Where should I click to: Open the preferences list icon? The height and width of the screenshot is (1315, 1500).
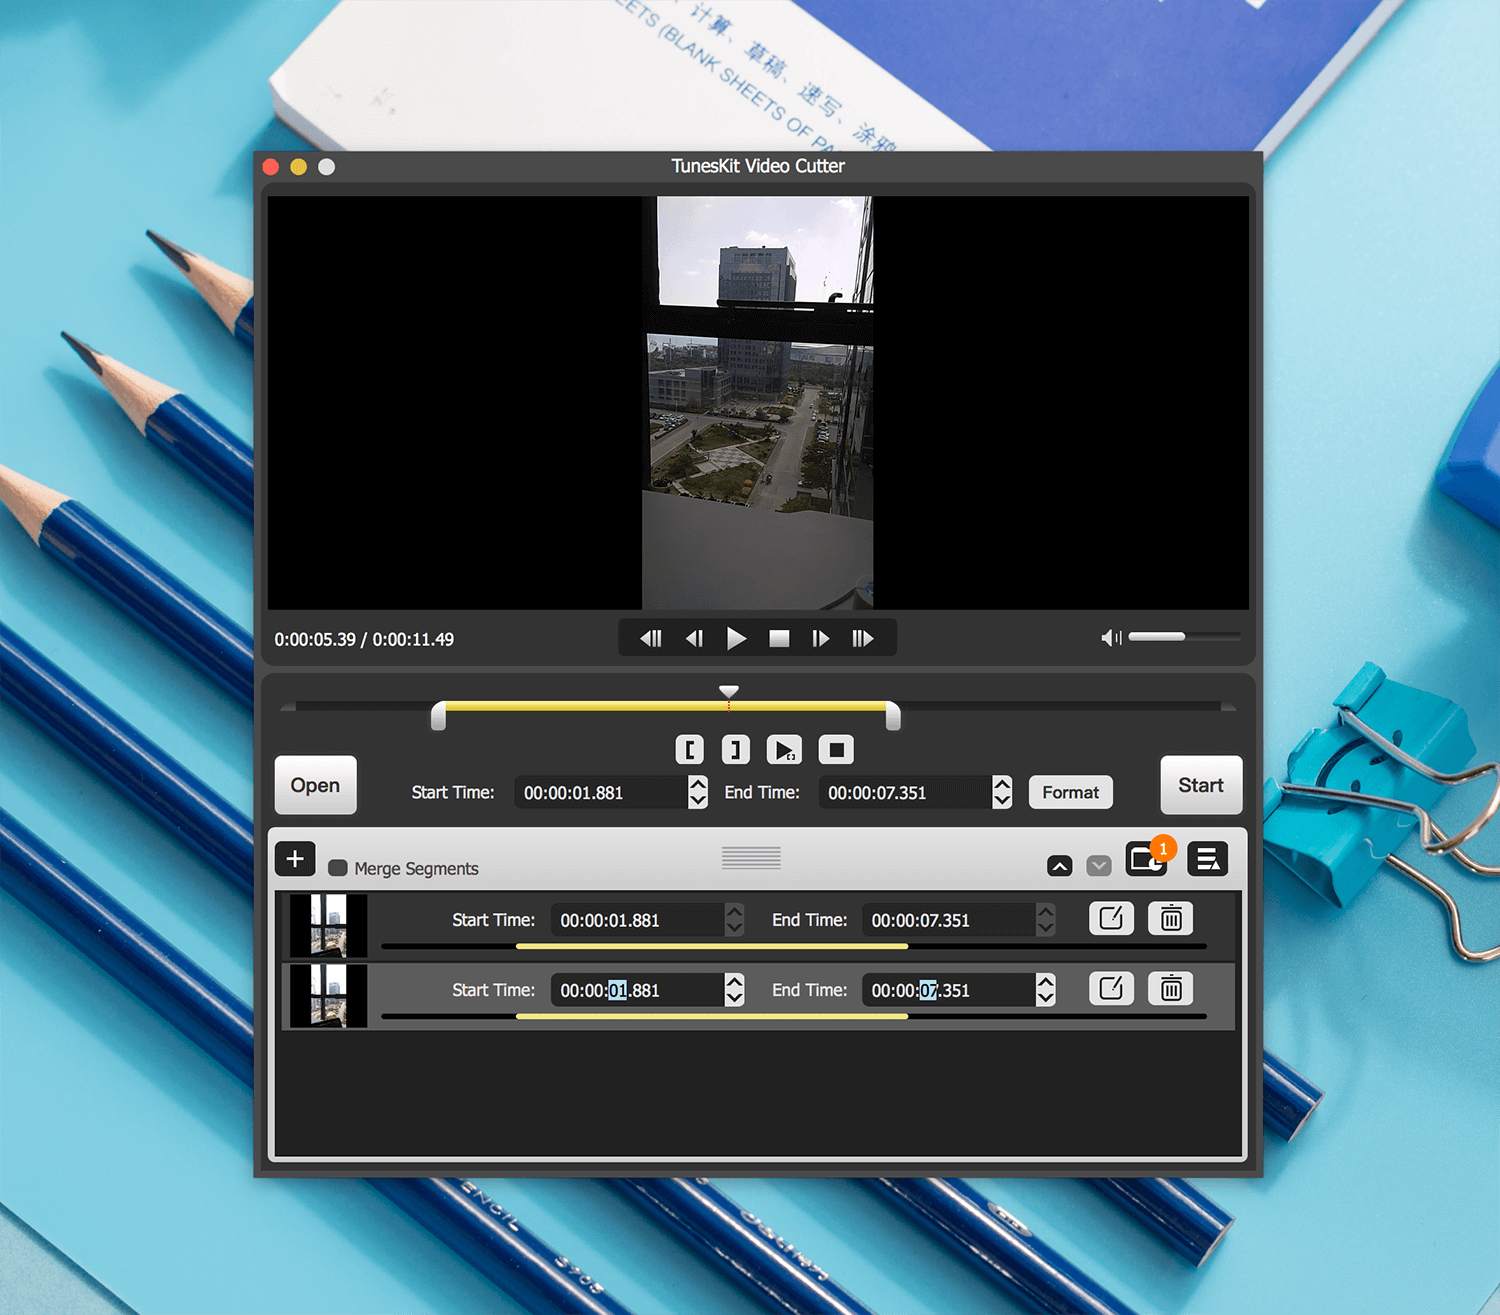coord(1208,859)
